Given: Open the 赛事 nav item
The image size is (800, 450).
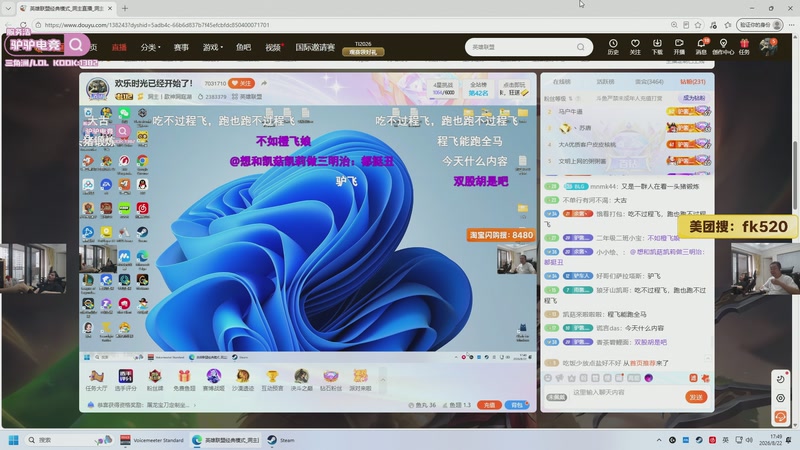Looking at the screenshot, I should (x=181, y=47).
